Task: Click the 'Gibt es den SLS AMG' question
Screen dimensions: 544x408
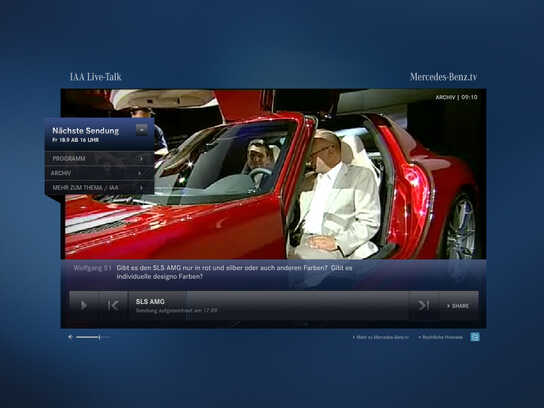Action: point(234,272)
